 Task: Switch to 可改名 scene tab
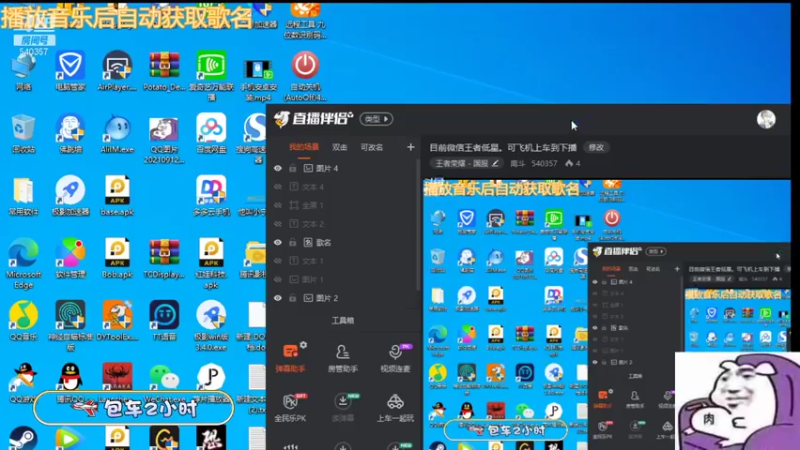click(371, 147)
